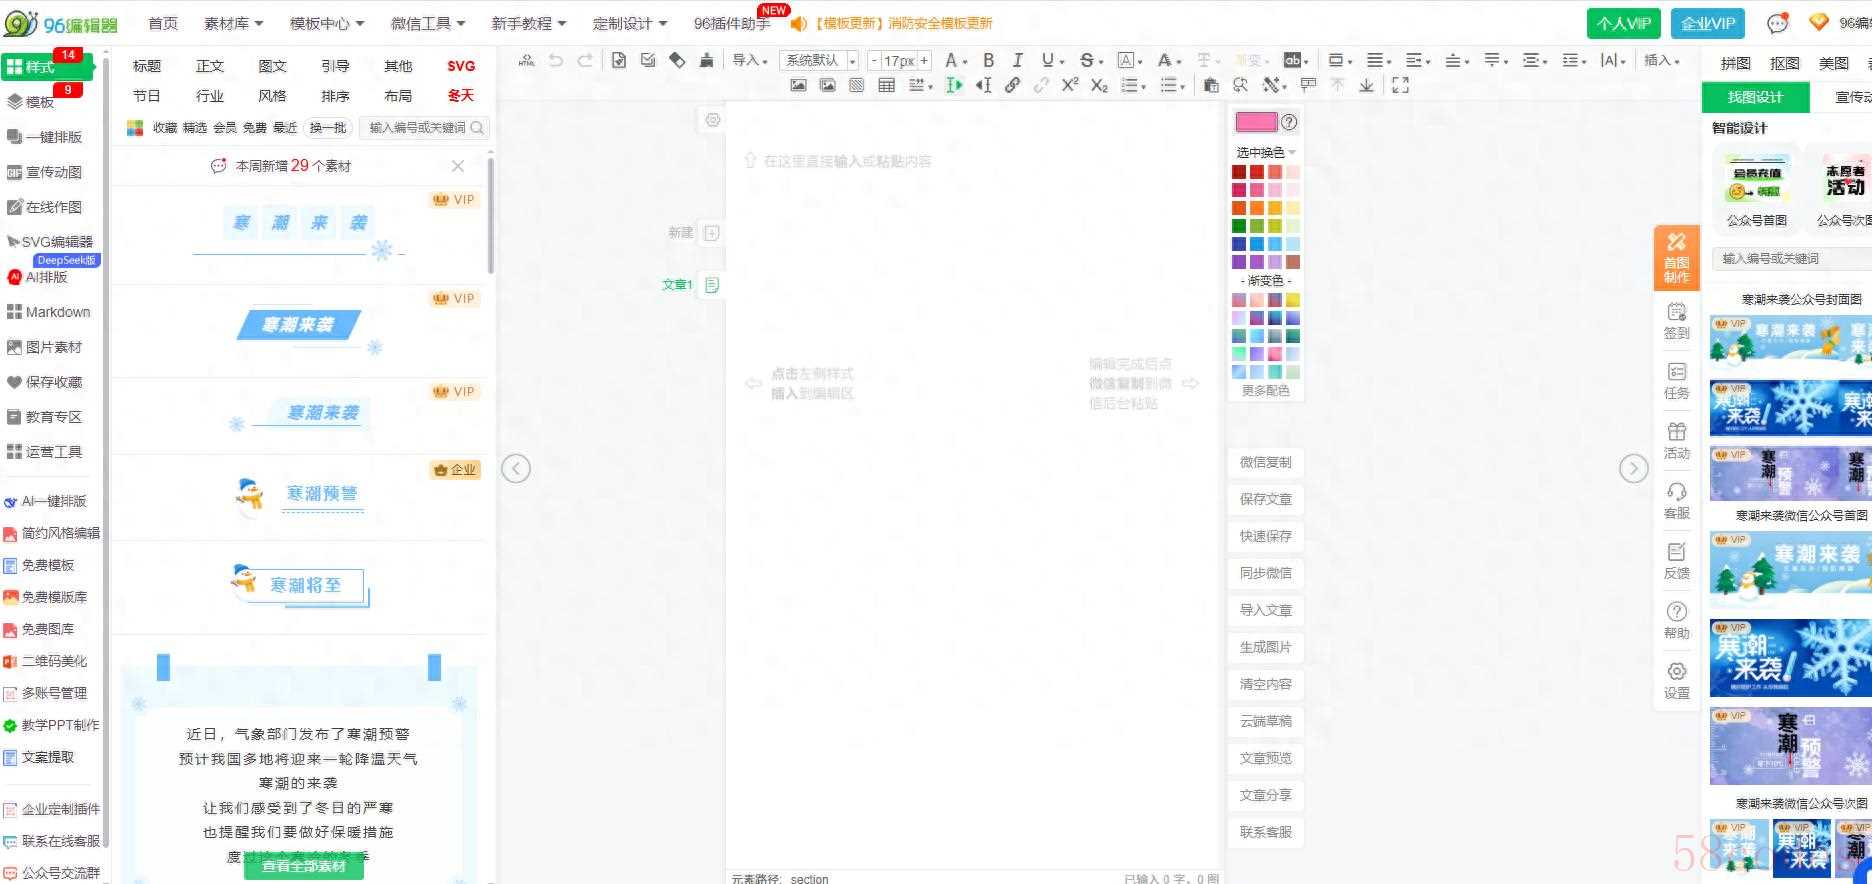Click the 保存文章 button
This screenshot has height=884, width=1872.
pos(1265,499)
